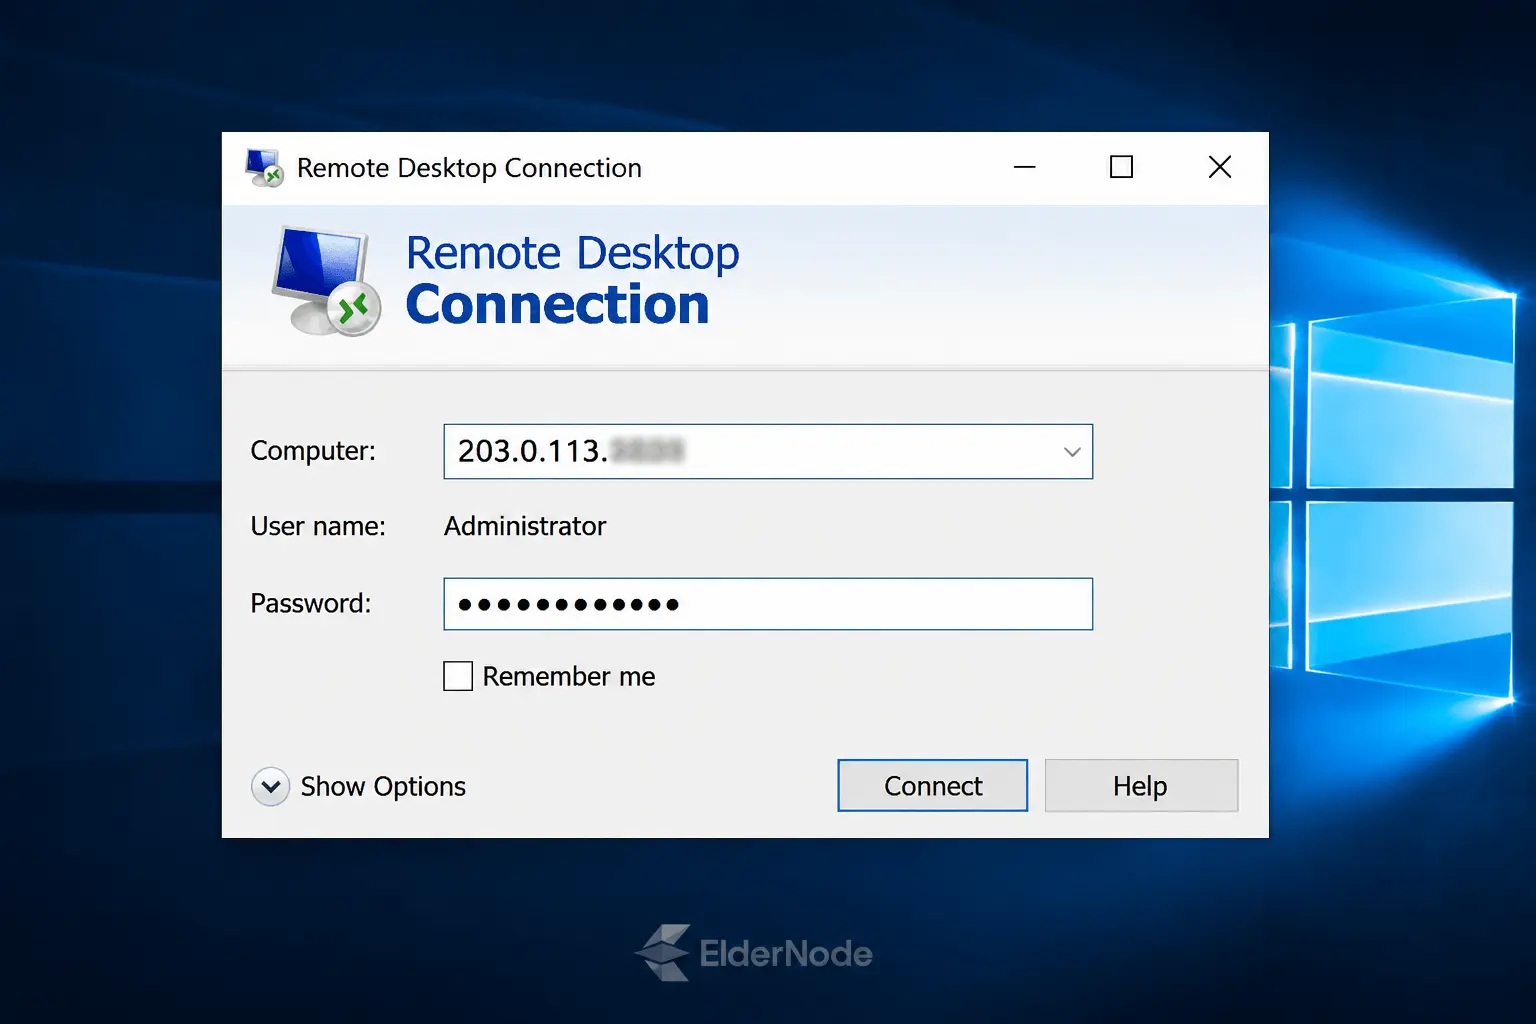Screen dimensions: 1536x1024
Task: Click the 'User name:' label
Action: pyautogui.click(x=318, y=526)
